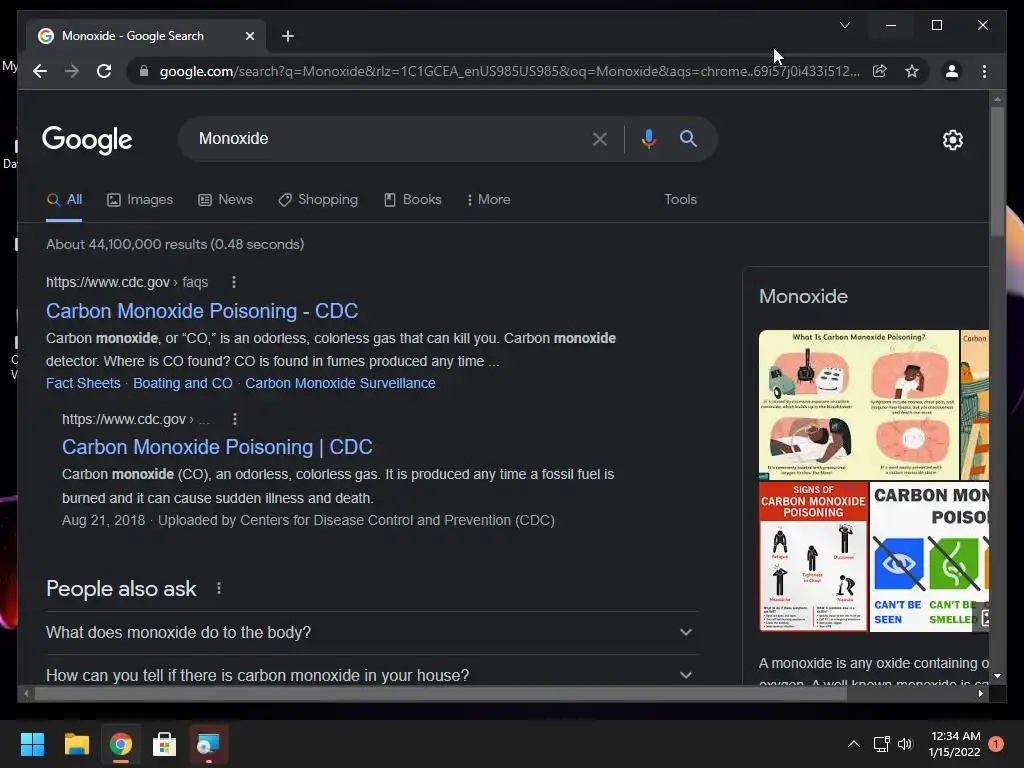Click the Monoxide knowledge panel title
The width and height of the screenshot is (1024, 768).
coord(803,296)
